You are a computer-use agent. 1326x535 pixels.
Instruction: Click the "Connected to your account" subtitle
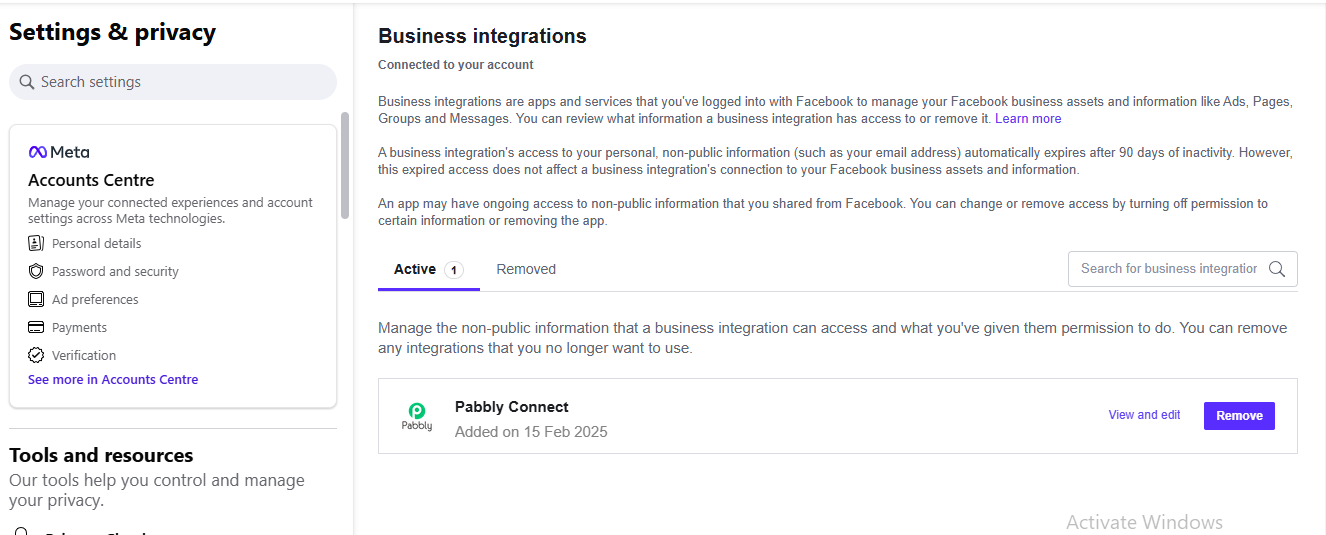pos(456,65)
